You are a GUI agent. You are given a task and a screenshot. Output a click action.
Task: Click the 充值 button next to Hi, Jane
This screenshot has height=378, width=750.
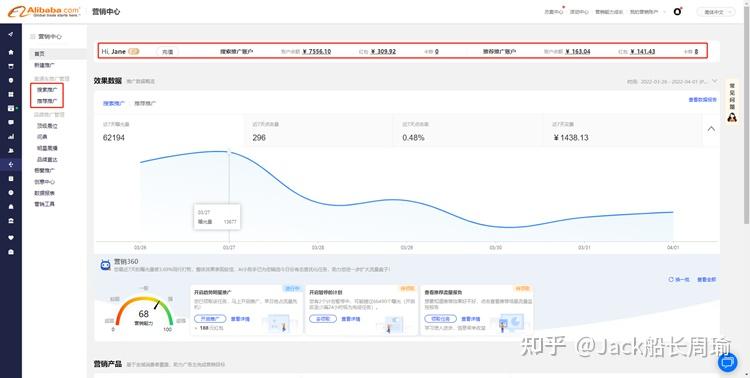[167, 52]
